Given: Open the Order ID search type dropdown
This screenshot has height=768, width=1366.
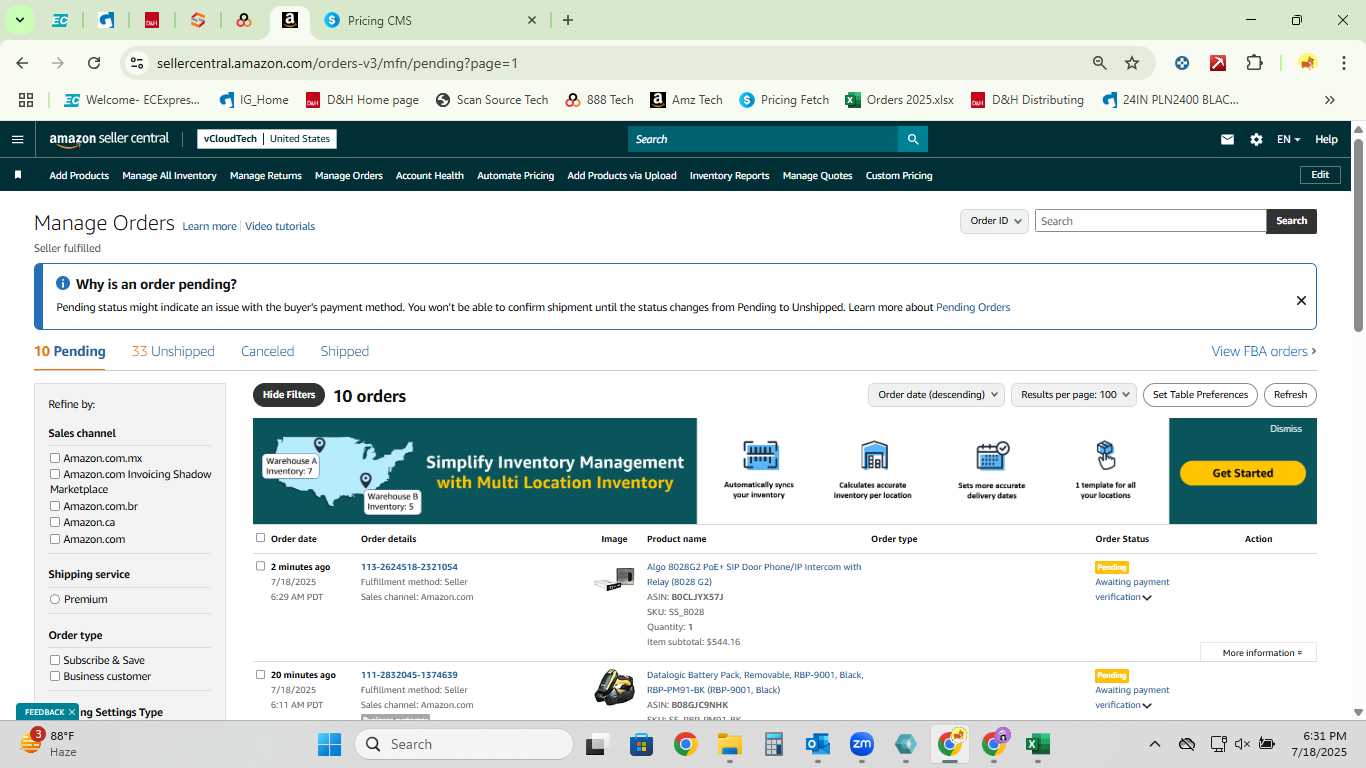Looking at the screenshot, I should coord(994,221).
